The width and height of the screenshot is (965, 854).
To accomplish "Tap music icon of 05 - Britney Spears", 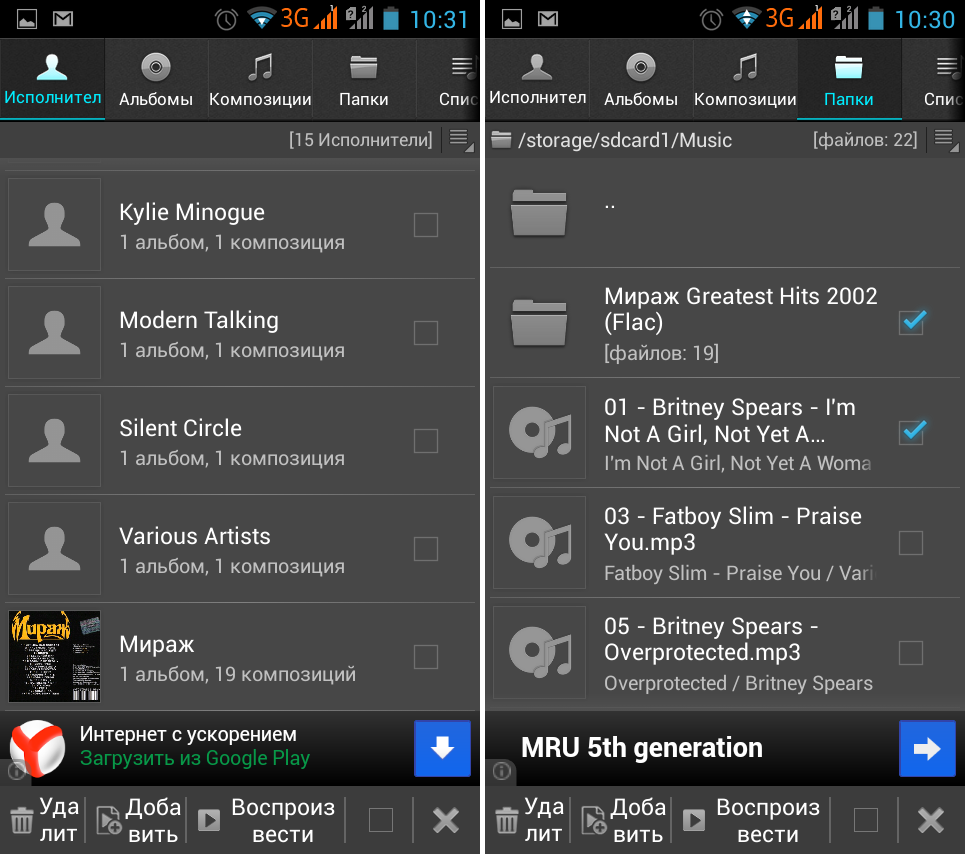I will click(x=539, y=653).
